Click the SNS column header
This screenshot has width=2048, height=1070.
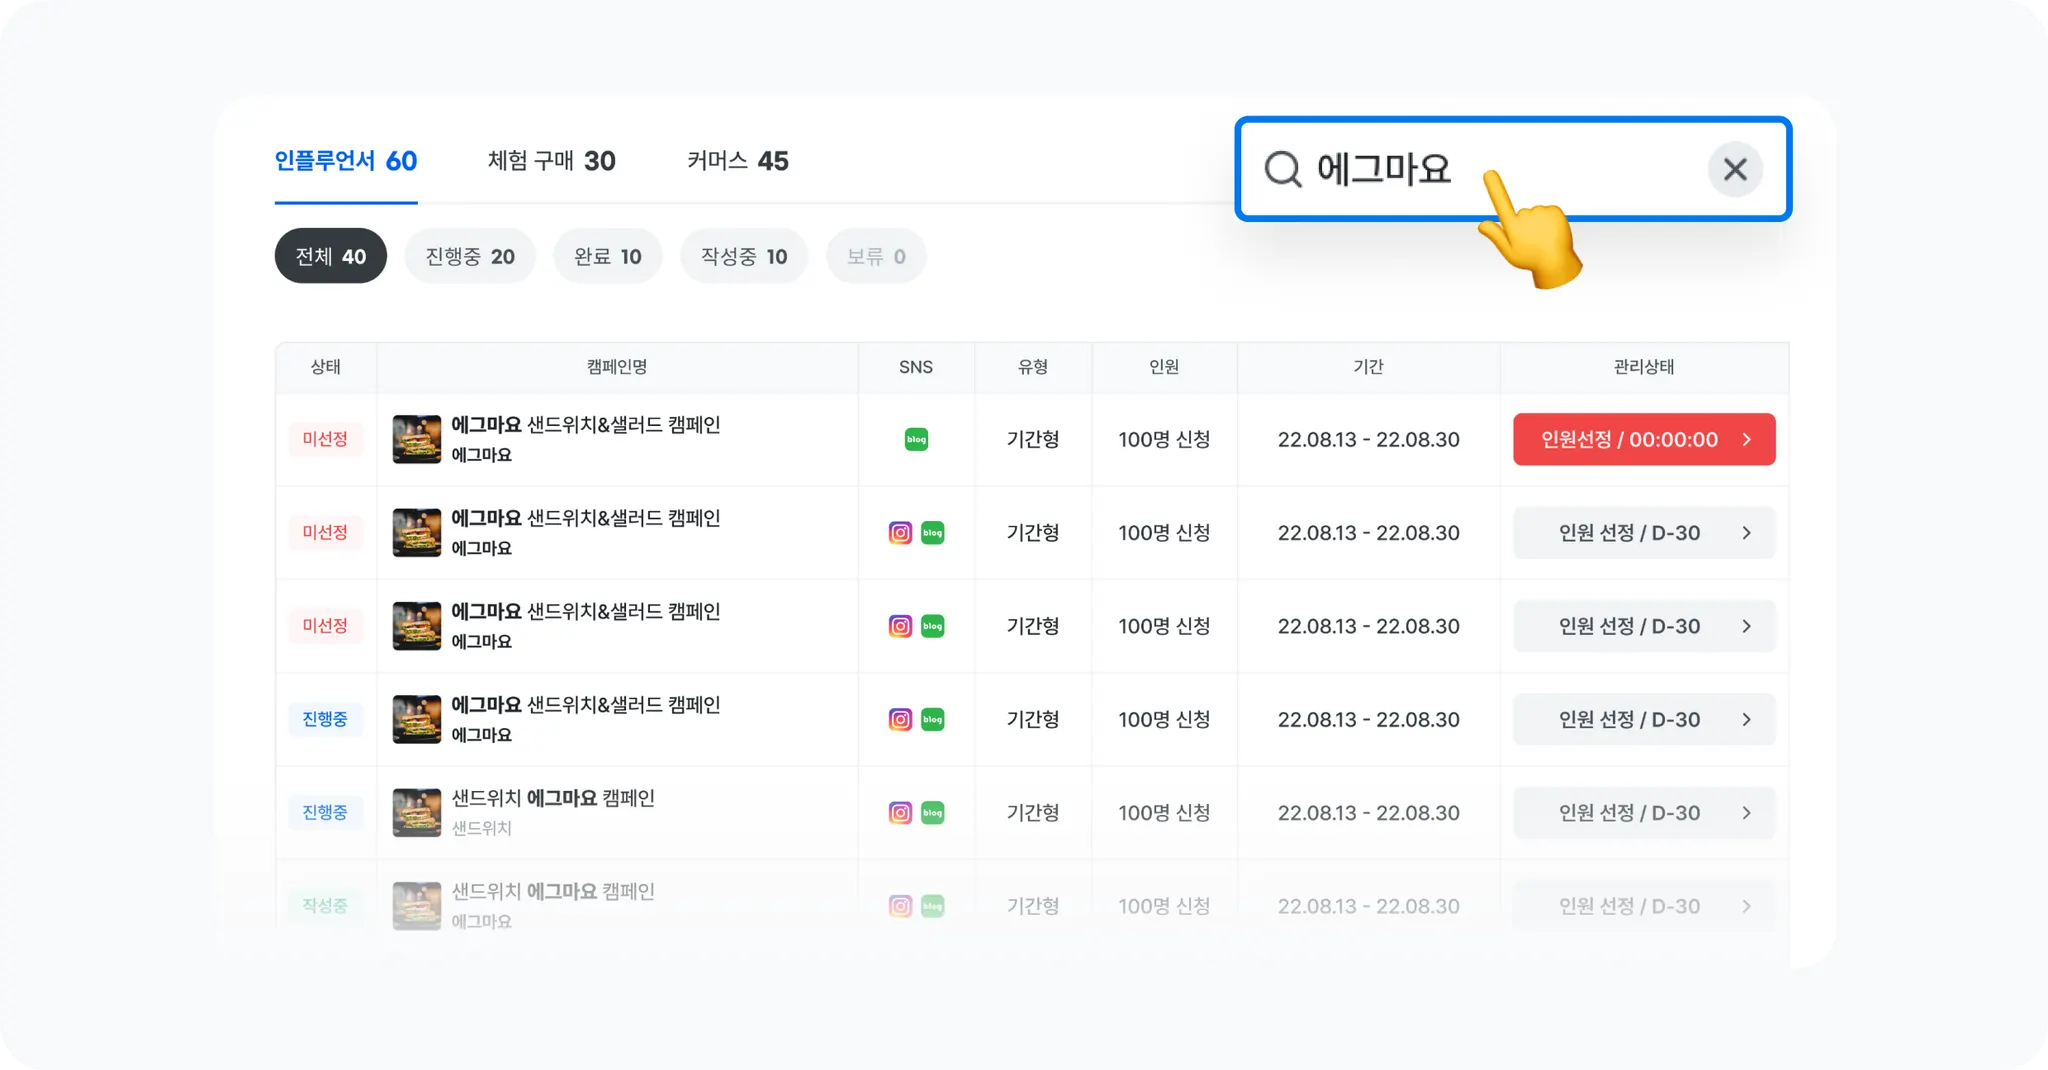[x=916, y=367]
